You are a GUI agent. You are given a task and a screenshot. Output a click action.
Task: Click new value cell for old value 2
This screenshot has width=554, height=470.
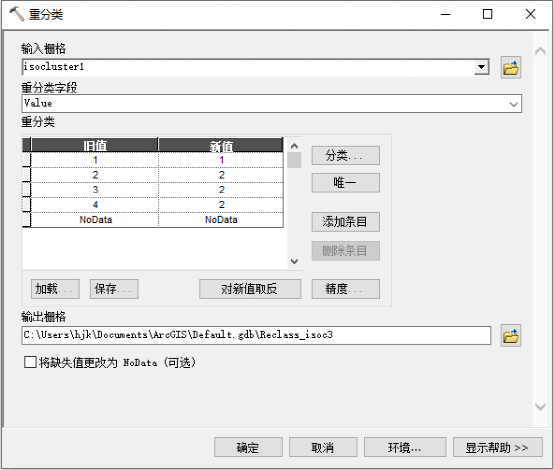[221, 175]
